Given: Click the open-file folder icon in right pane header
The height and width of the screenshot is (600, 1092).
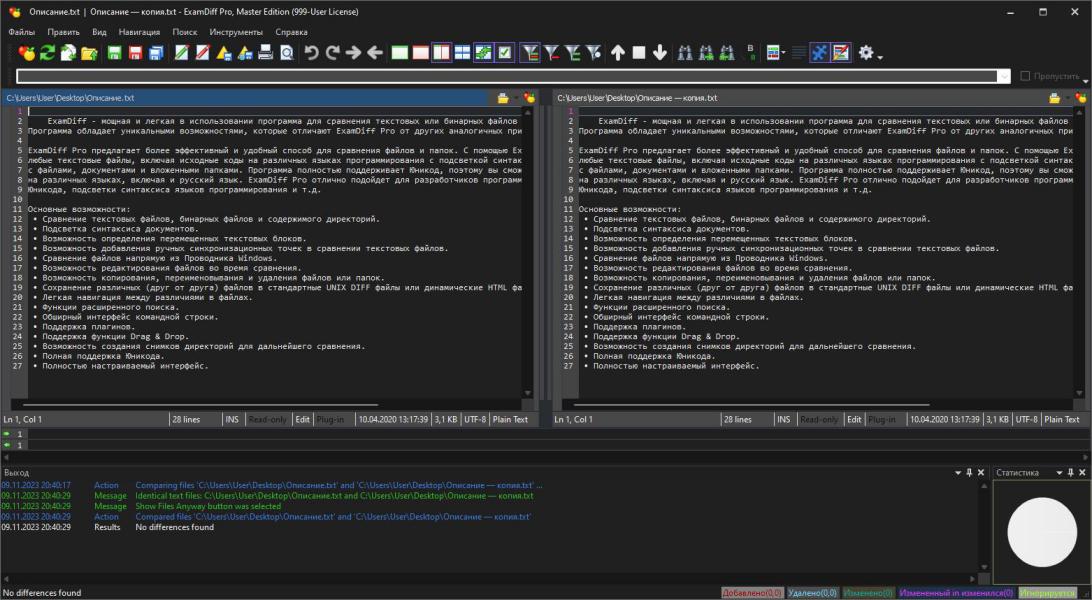Looking at the screenshot, I should click(1054, 98).
